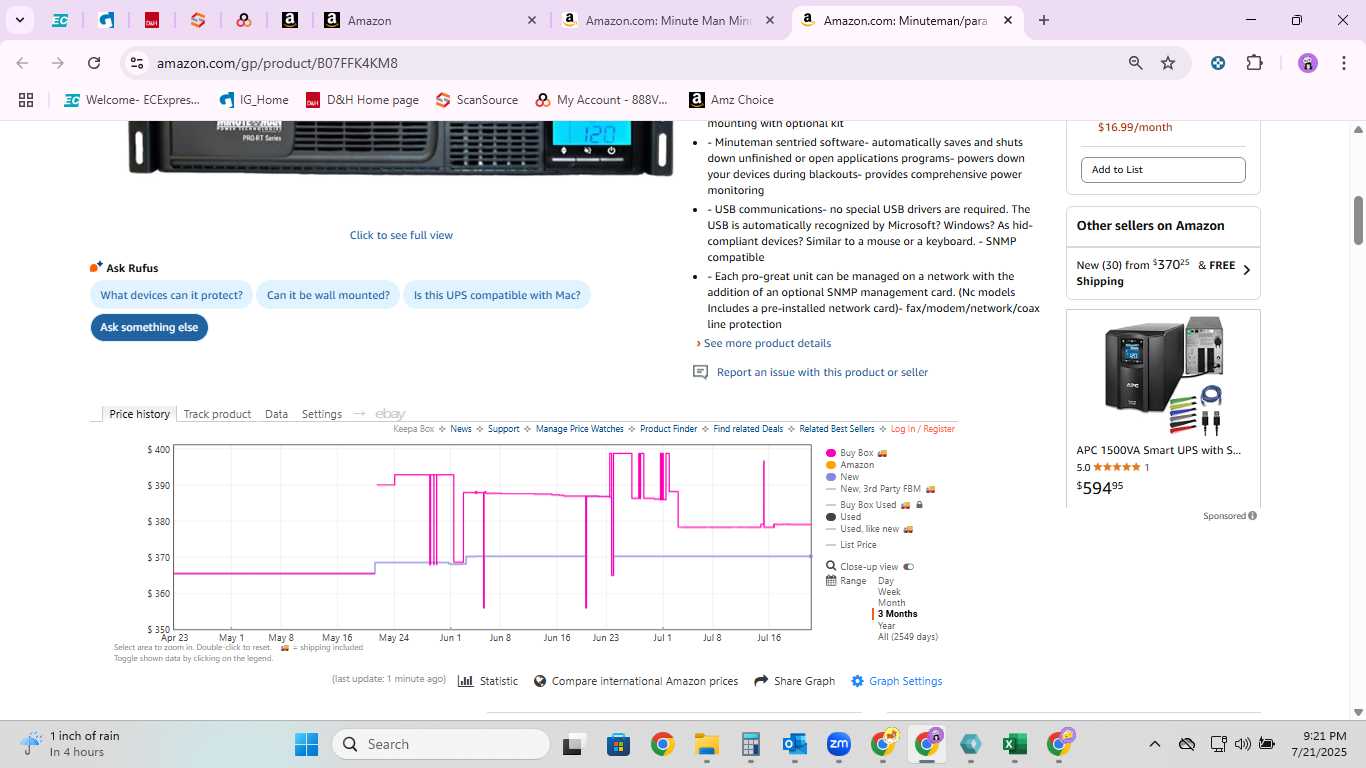View site information icon in address bar
The image size is (1366, 768).
(137, 63)
